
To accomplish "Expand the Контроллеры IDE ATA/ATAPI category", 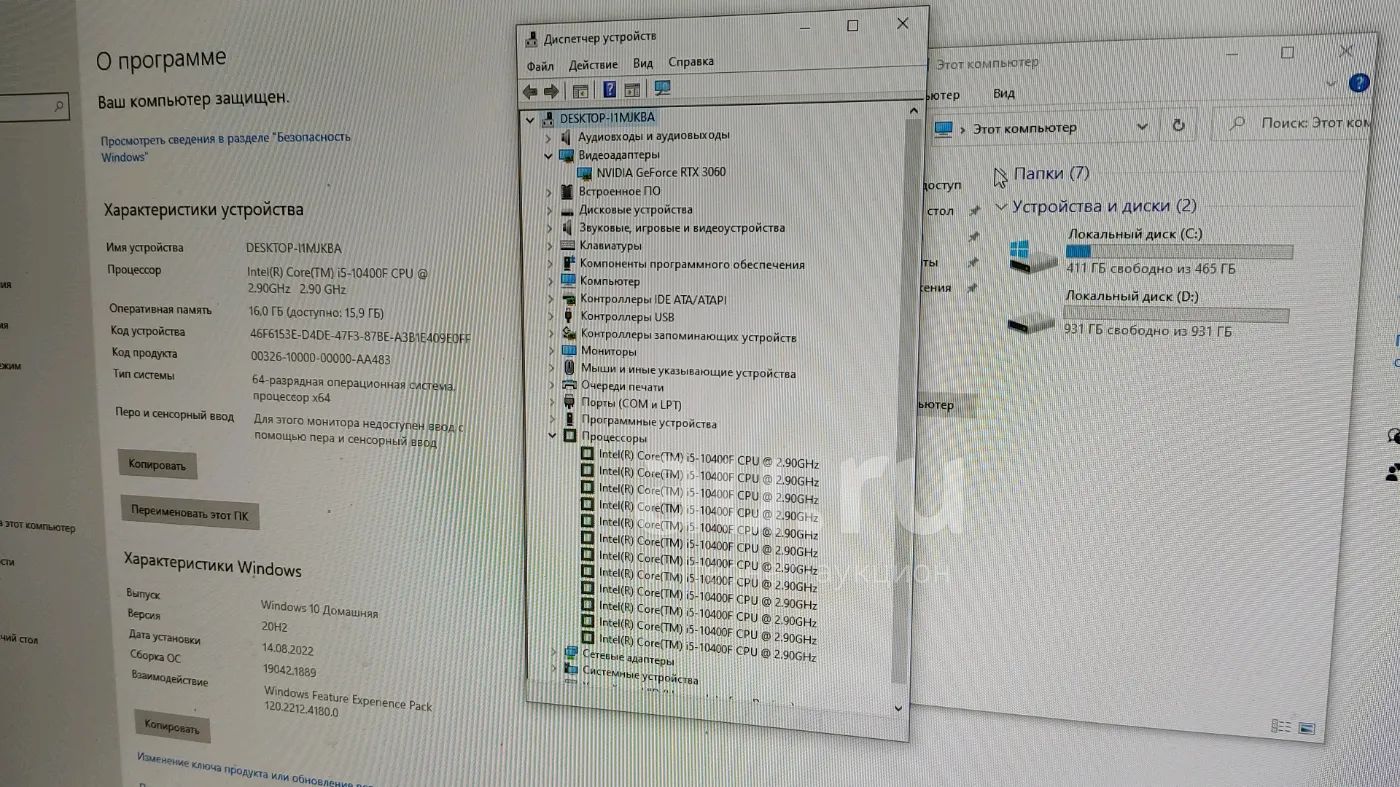I will (x=550, y=299).
